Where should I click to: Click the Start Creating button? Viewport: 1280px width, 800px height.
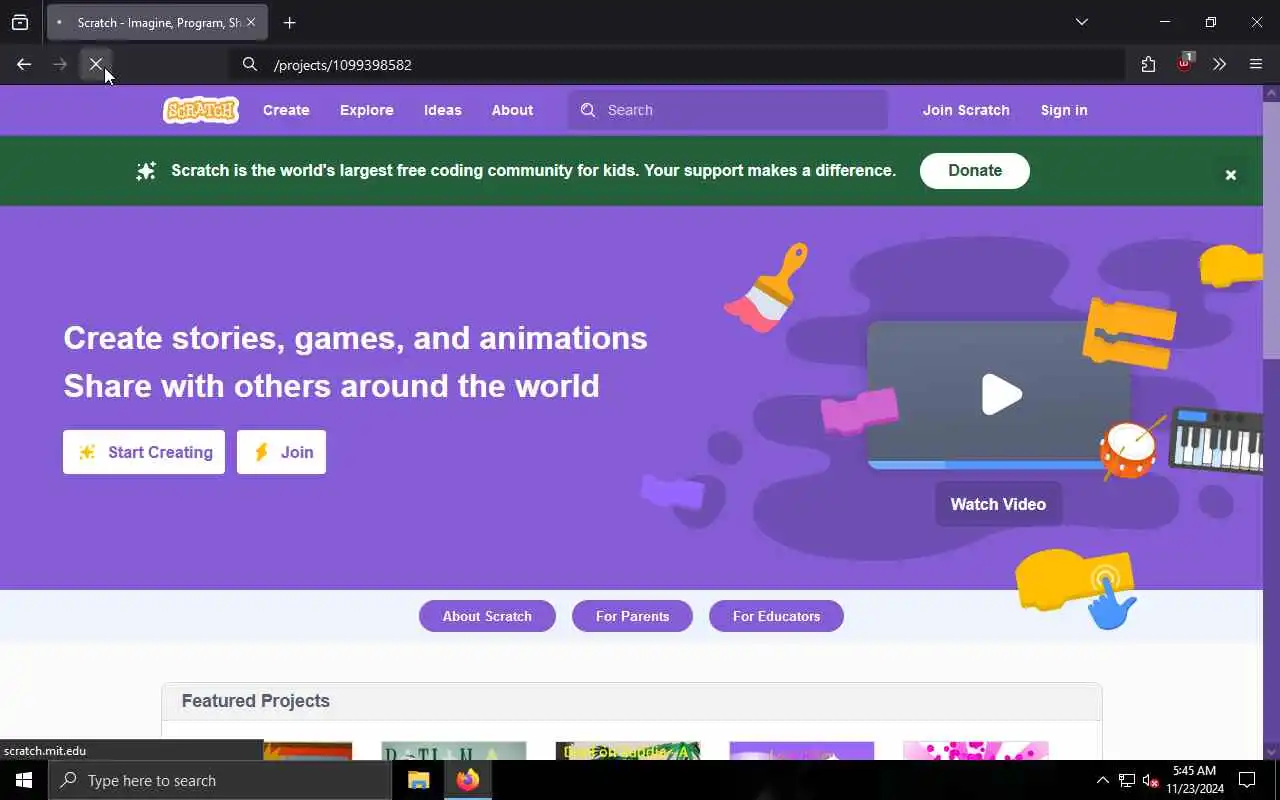[144, 452]
